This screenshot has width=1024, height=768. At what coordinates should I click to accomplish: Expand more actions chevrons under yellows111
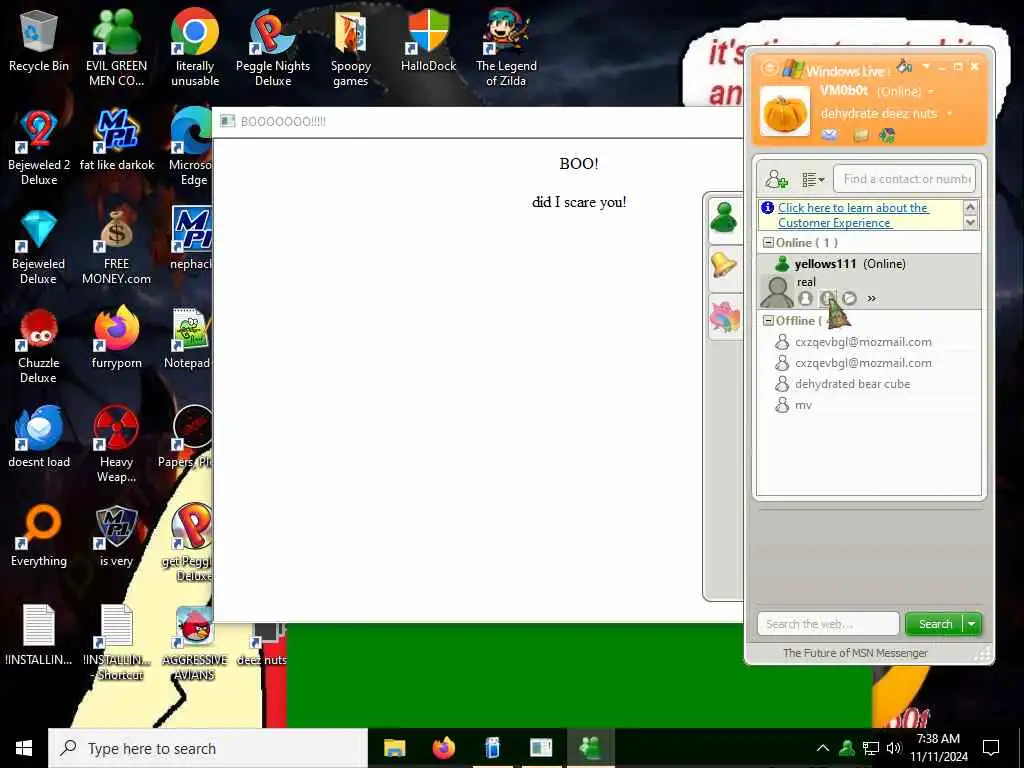coord(871,298)
